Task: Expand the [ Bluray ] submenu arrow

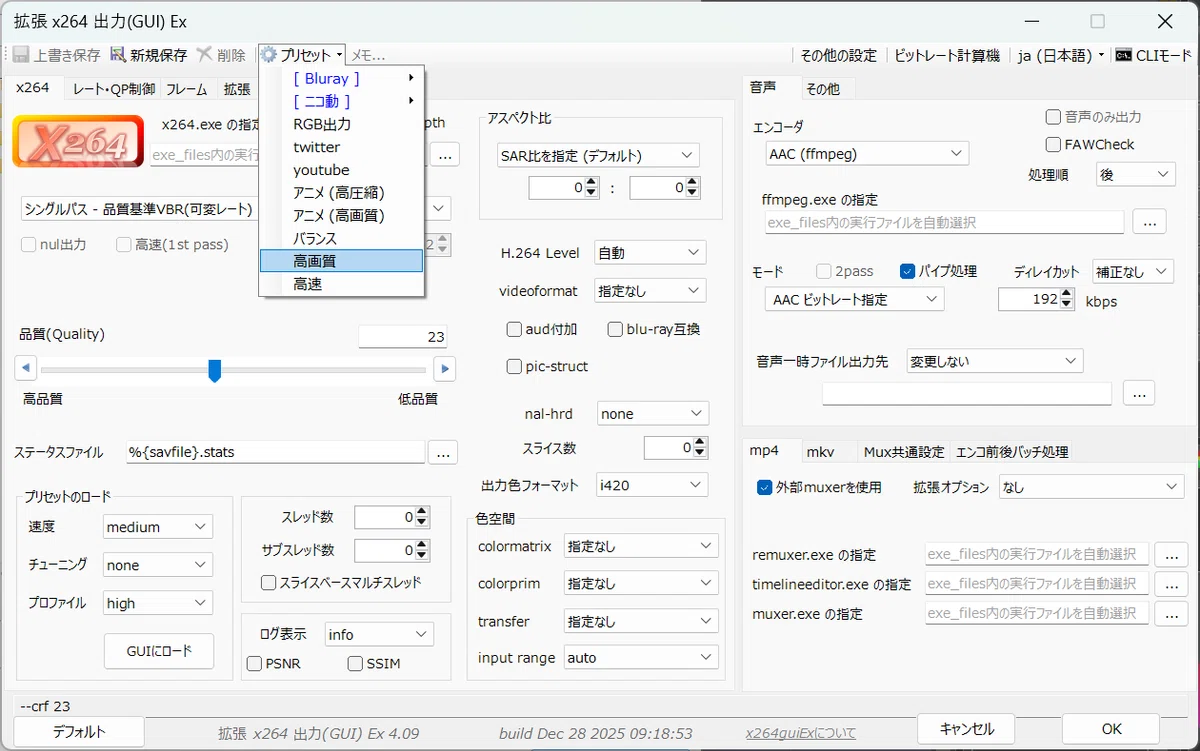Action: coord(411,78)
